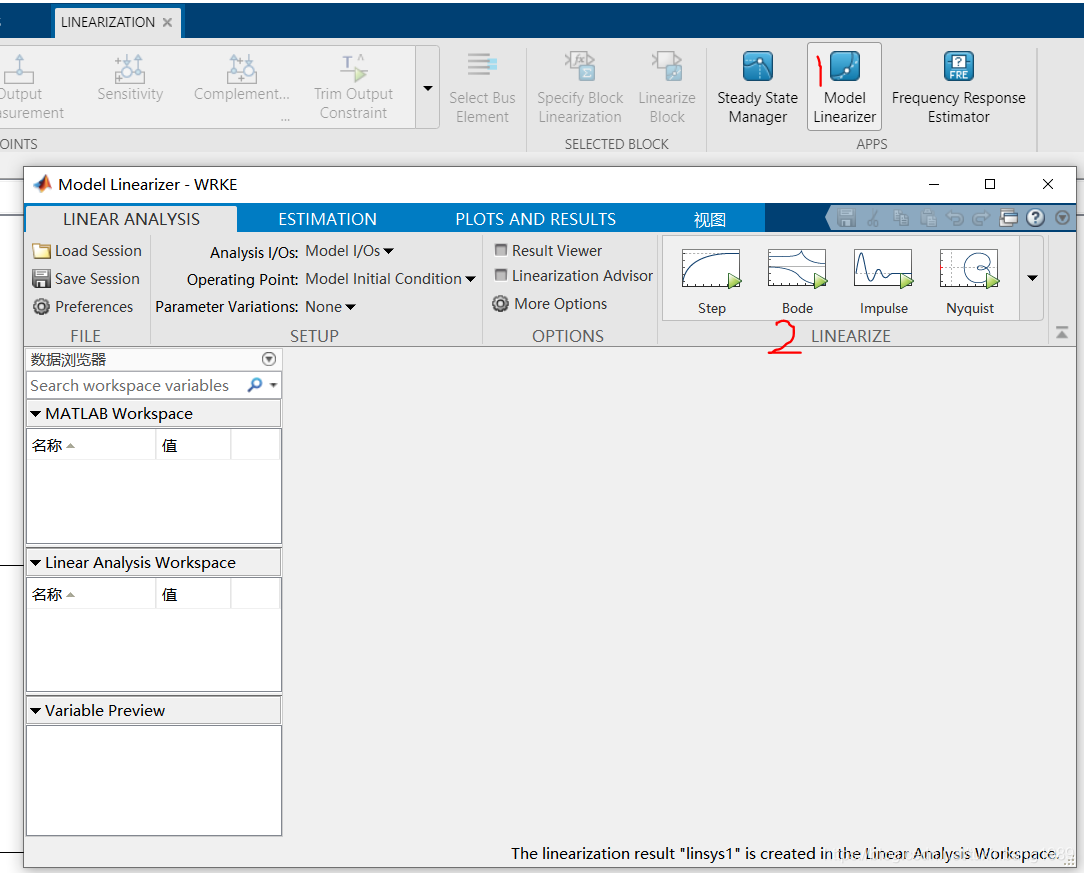Open the Model Linearizer app
This screenshot has width=1084, height=873.
point(844,85)
